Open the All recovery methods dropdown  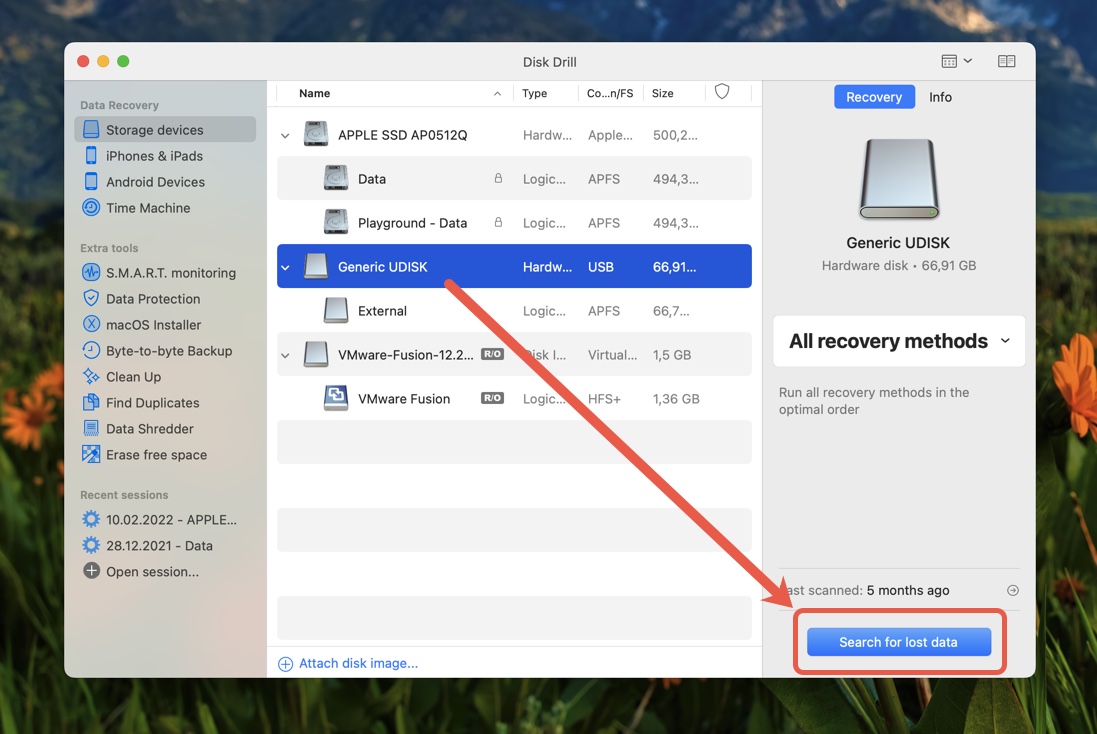coord(899,341)
